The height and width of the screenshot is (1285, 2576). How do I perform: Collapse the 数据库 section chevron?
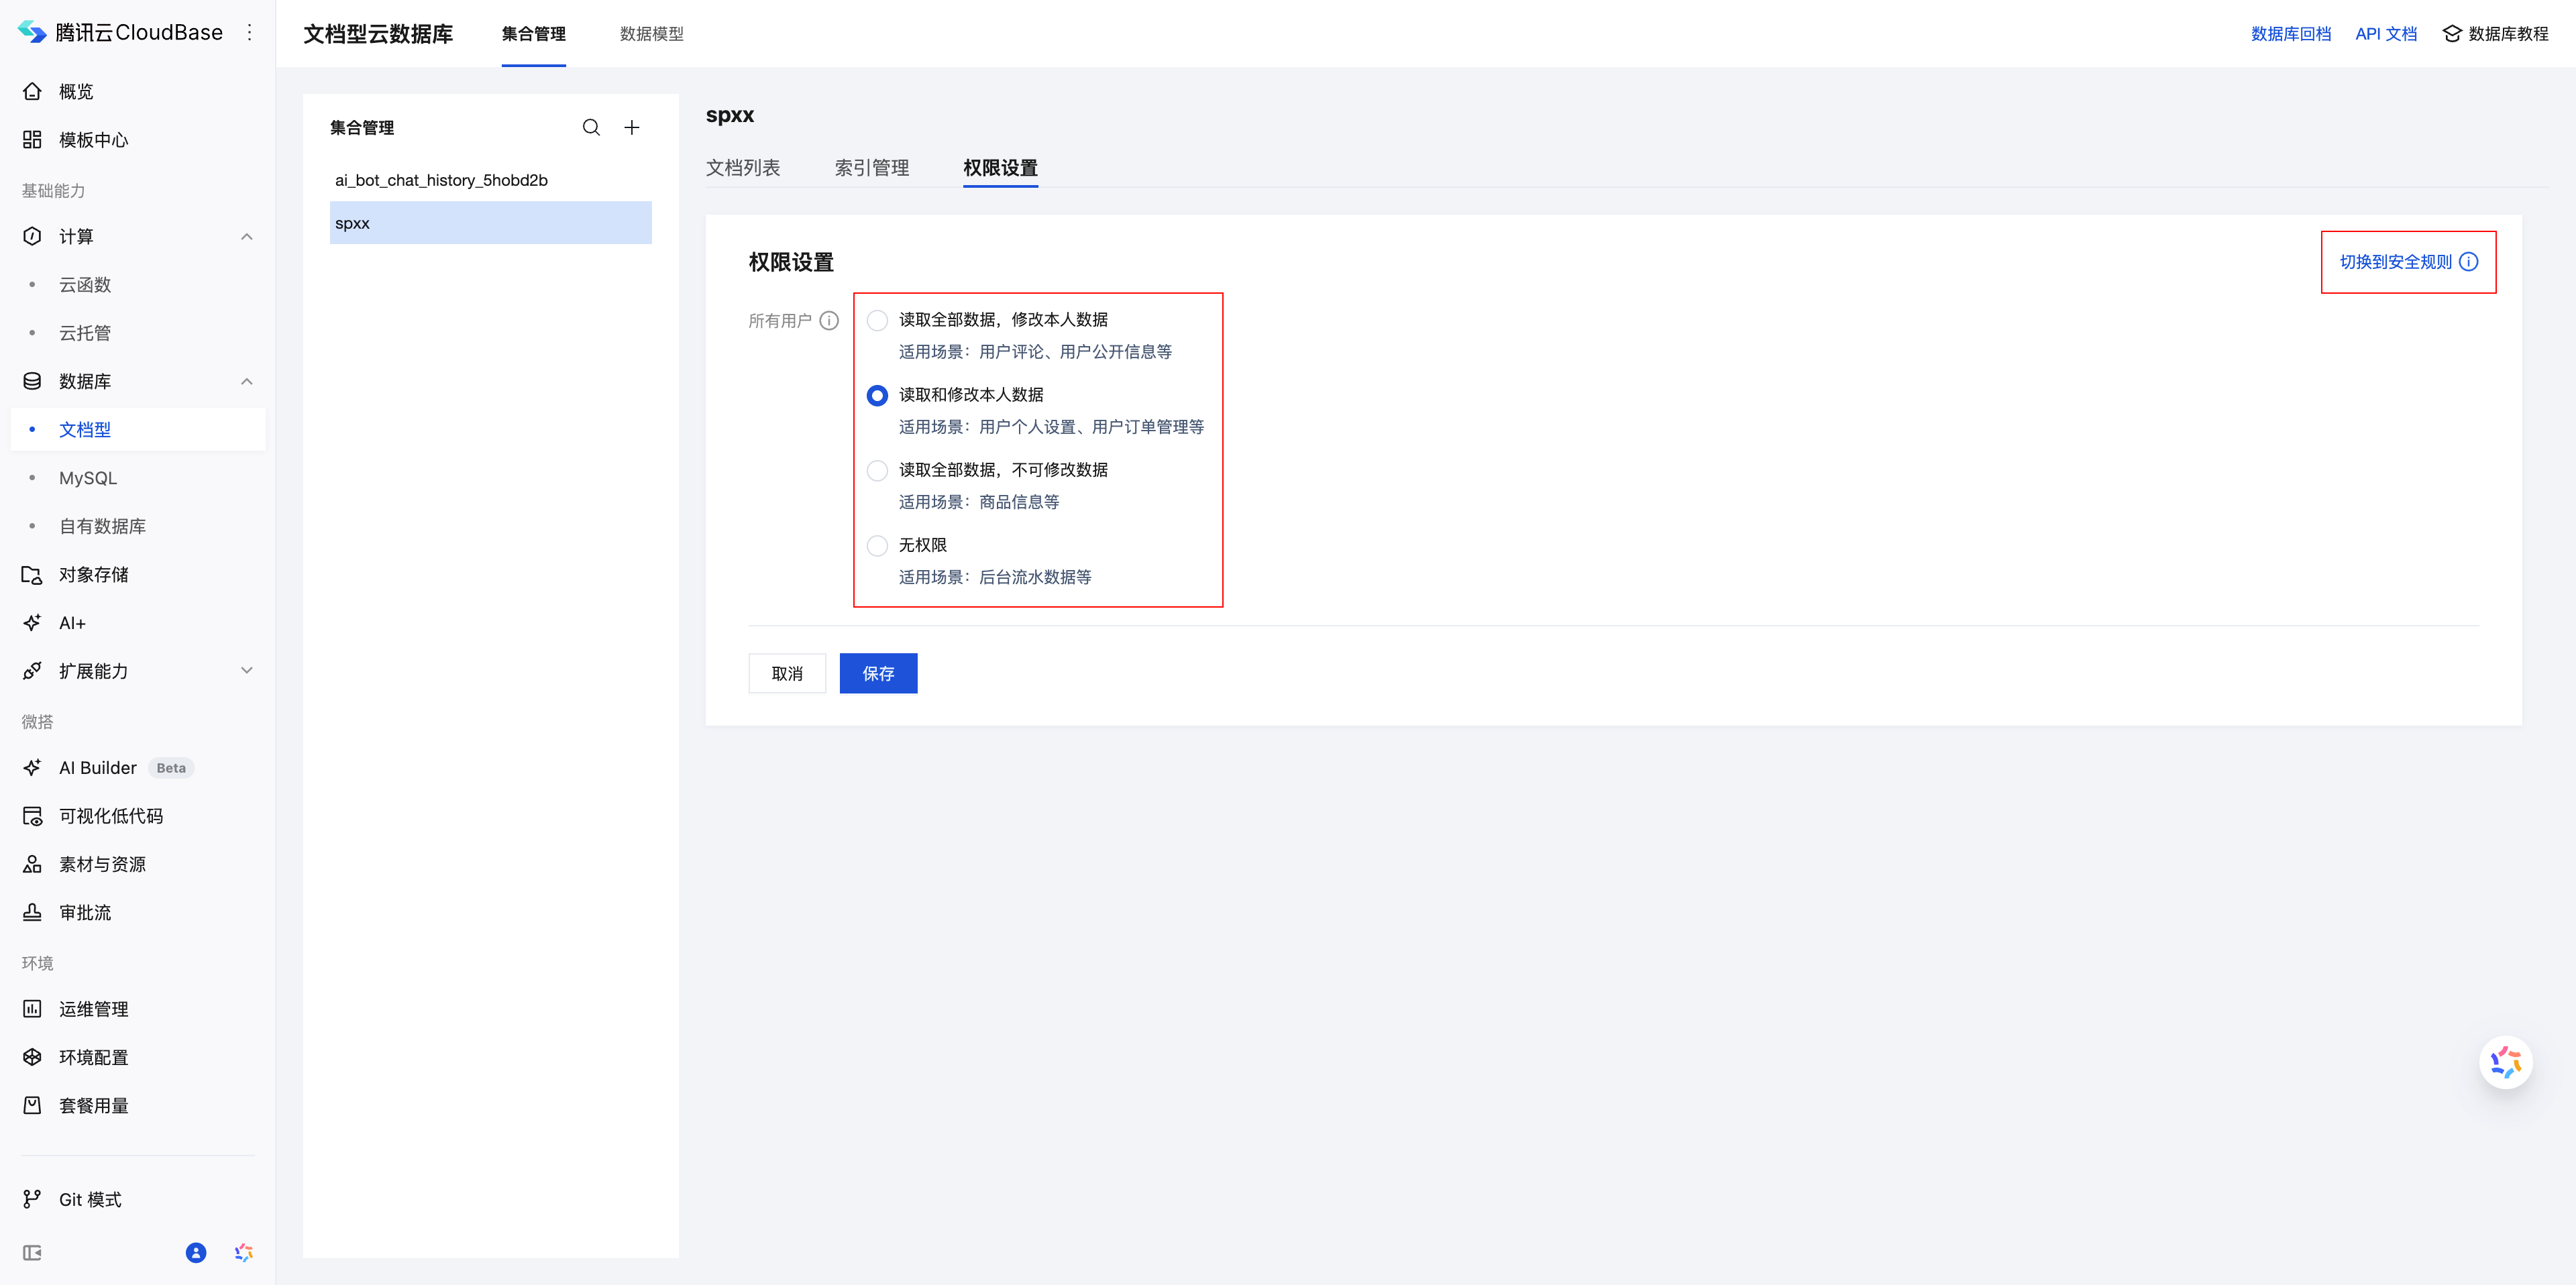pos(247,381)
